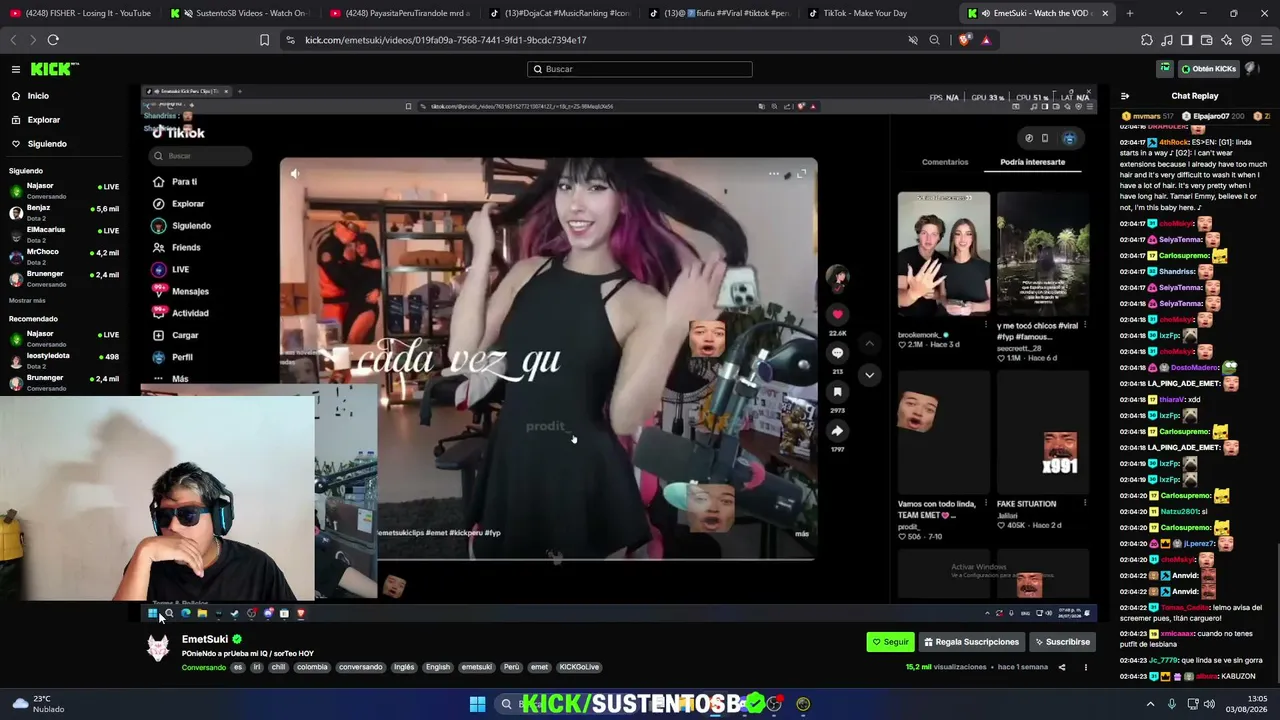Show hidden system tray icons
1280x720 pixels.
1150,704
